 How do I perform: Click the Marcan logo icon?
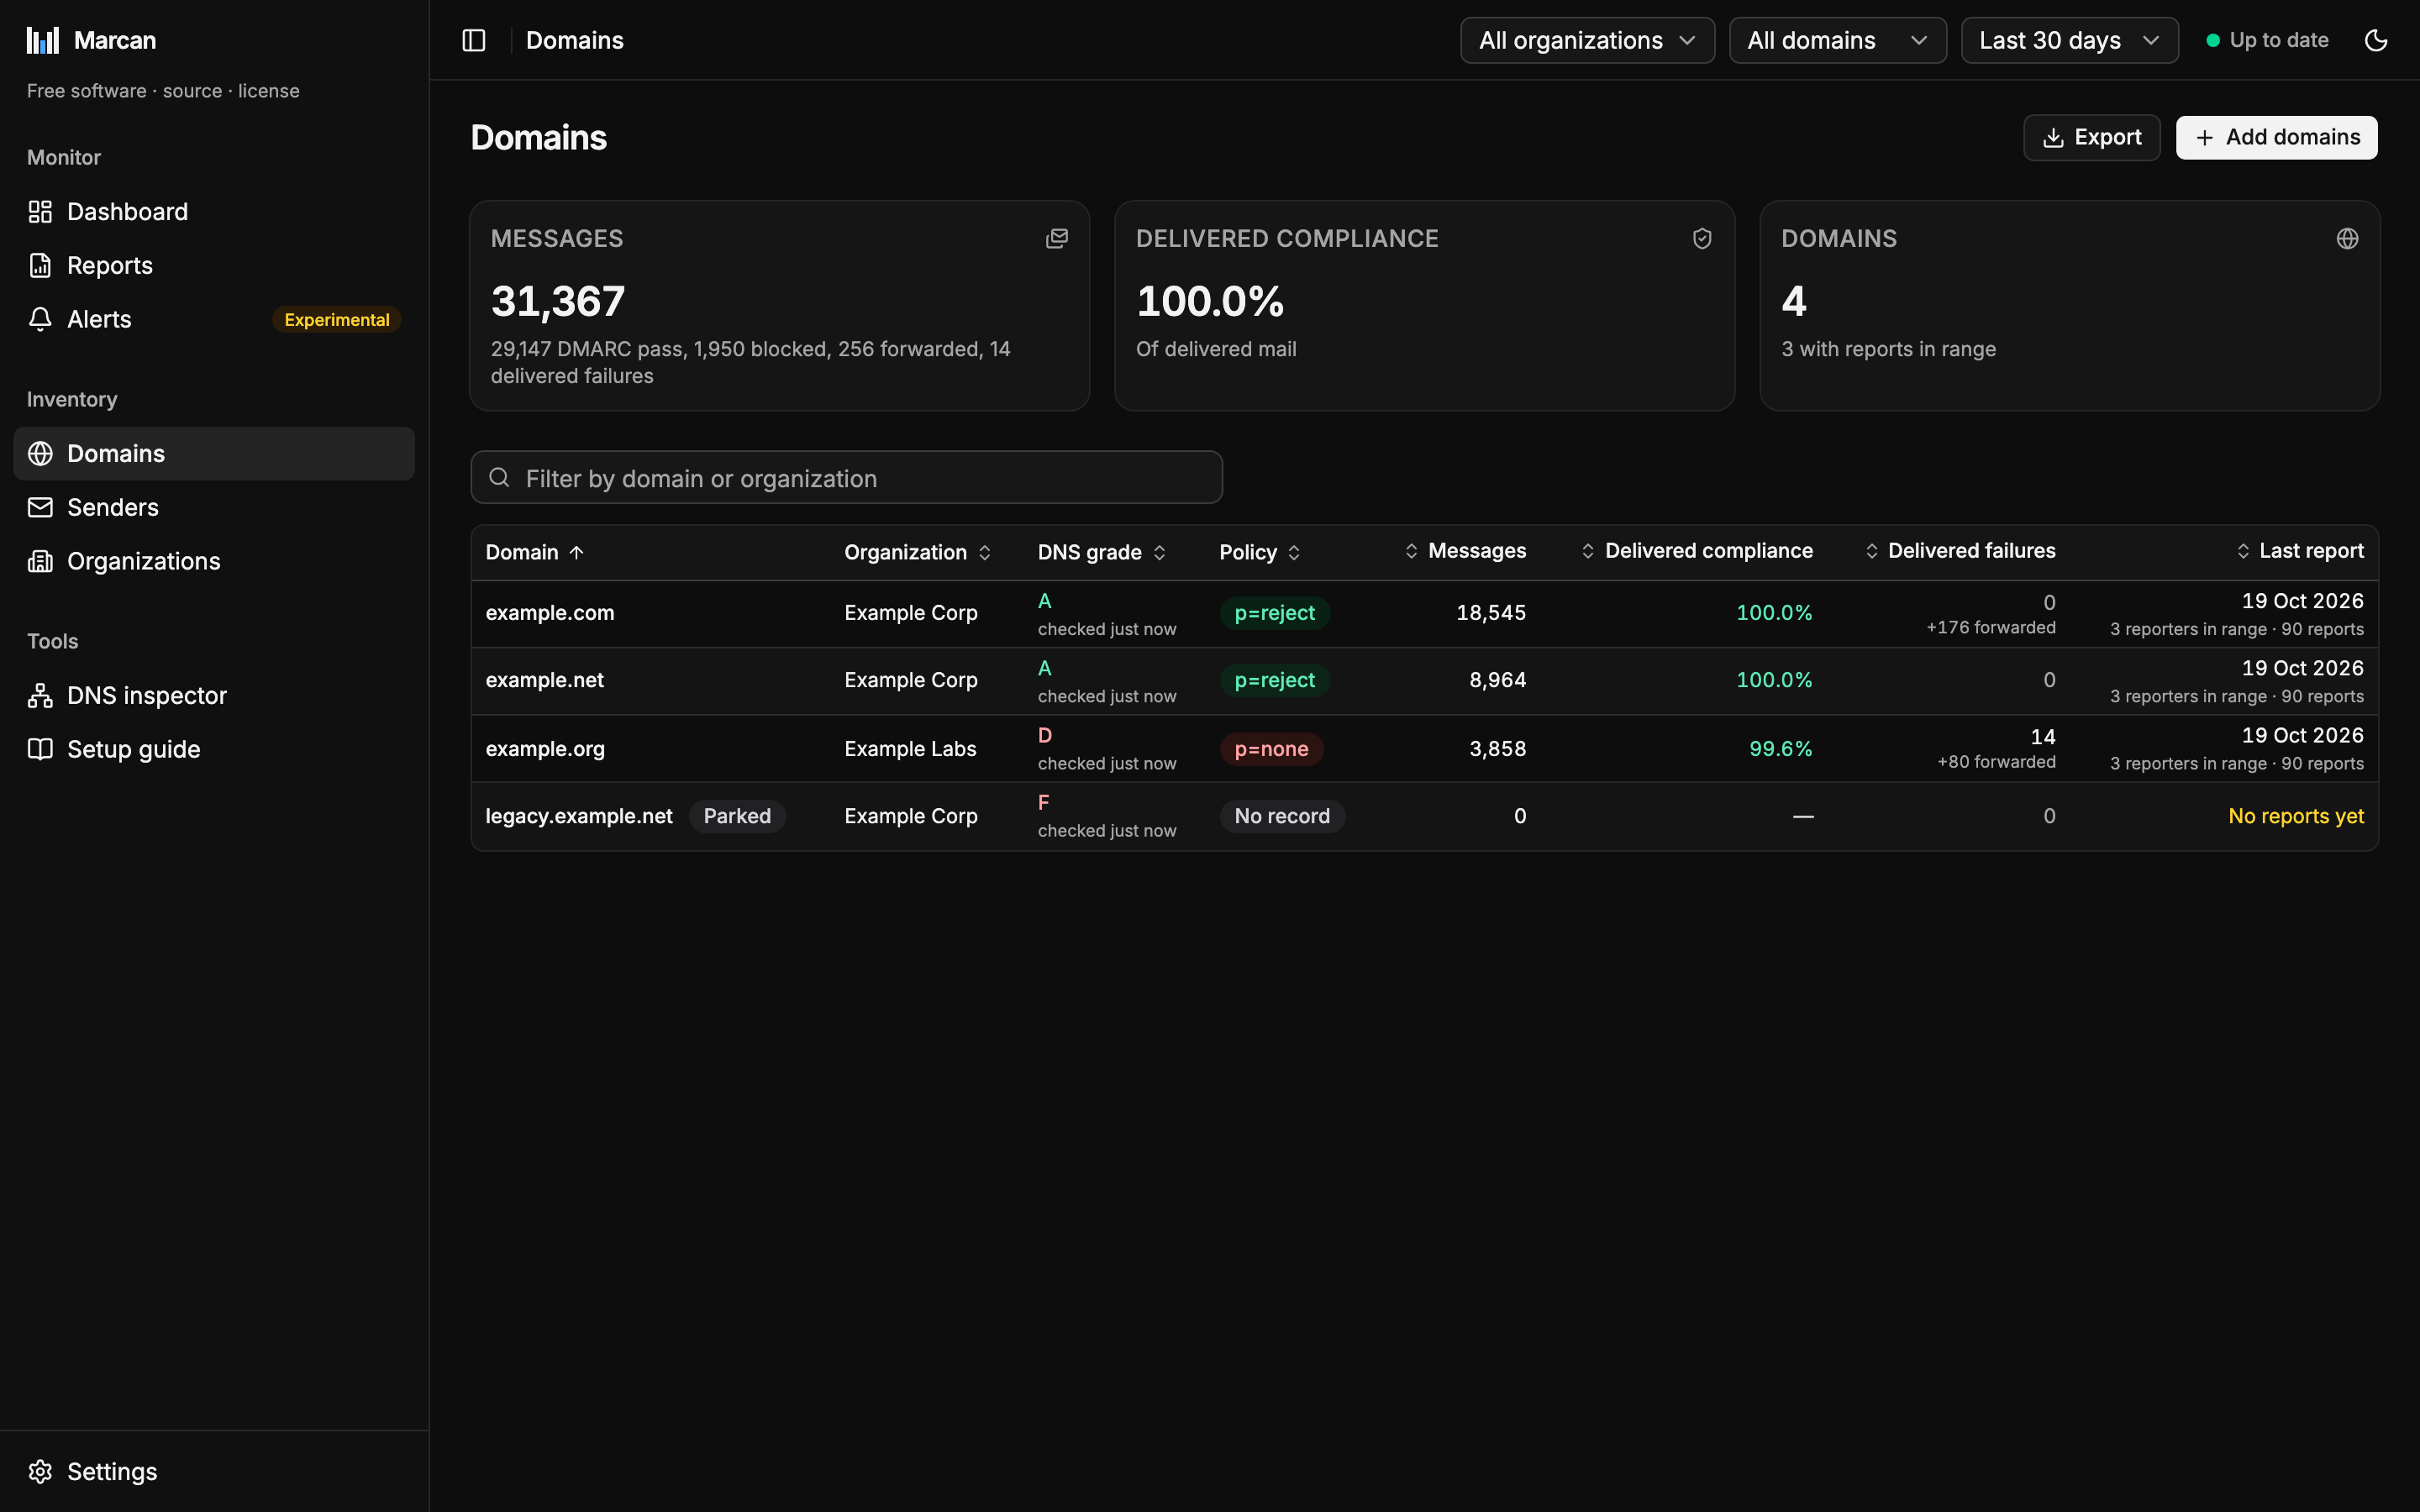tap(43, 40)
